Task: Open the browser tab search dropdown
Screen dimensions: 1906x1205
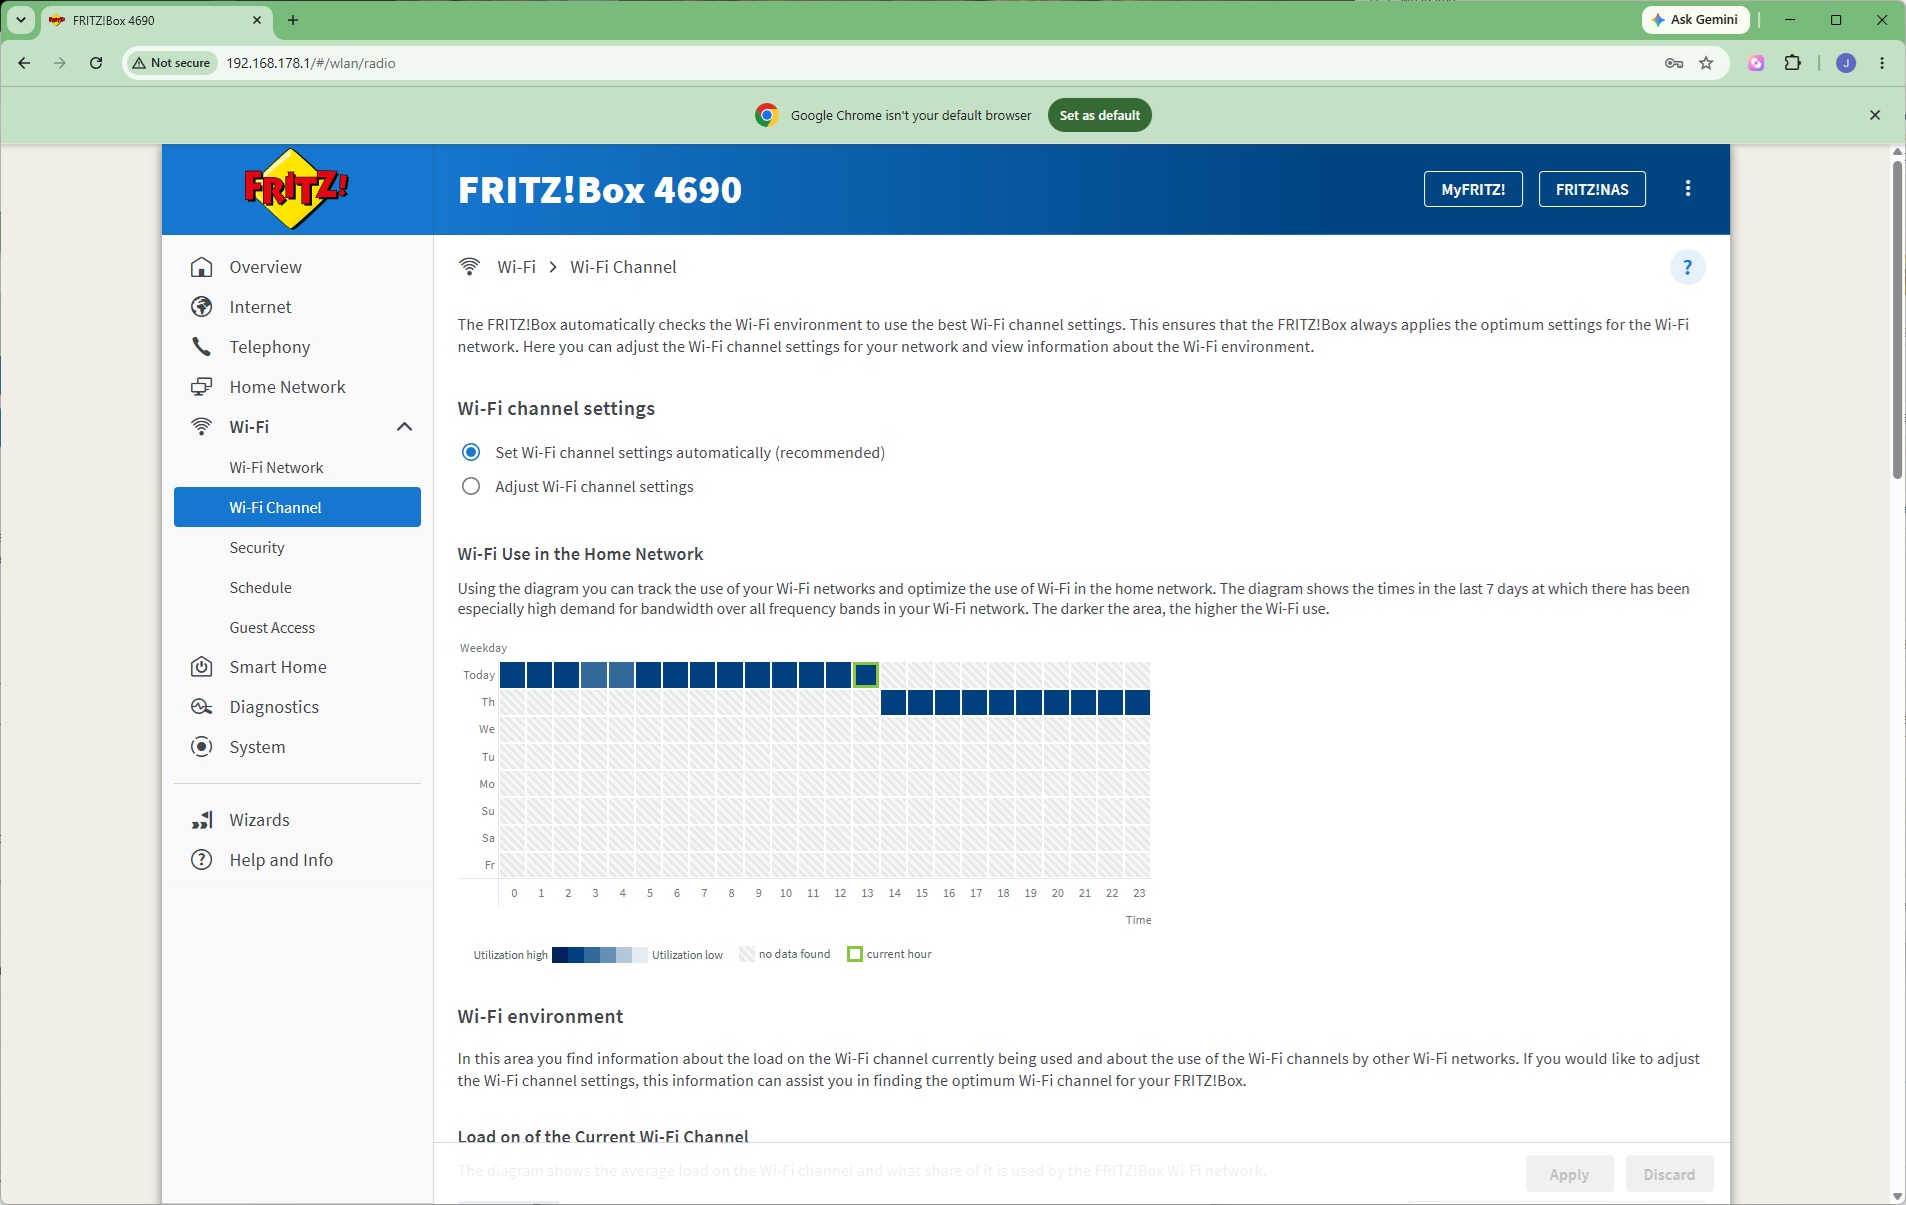Action: click(x=20, y=20)
